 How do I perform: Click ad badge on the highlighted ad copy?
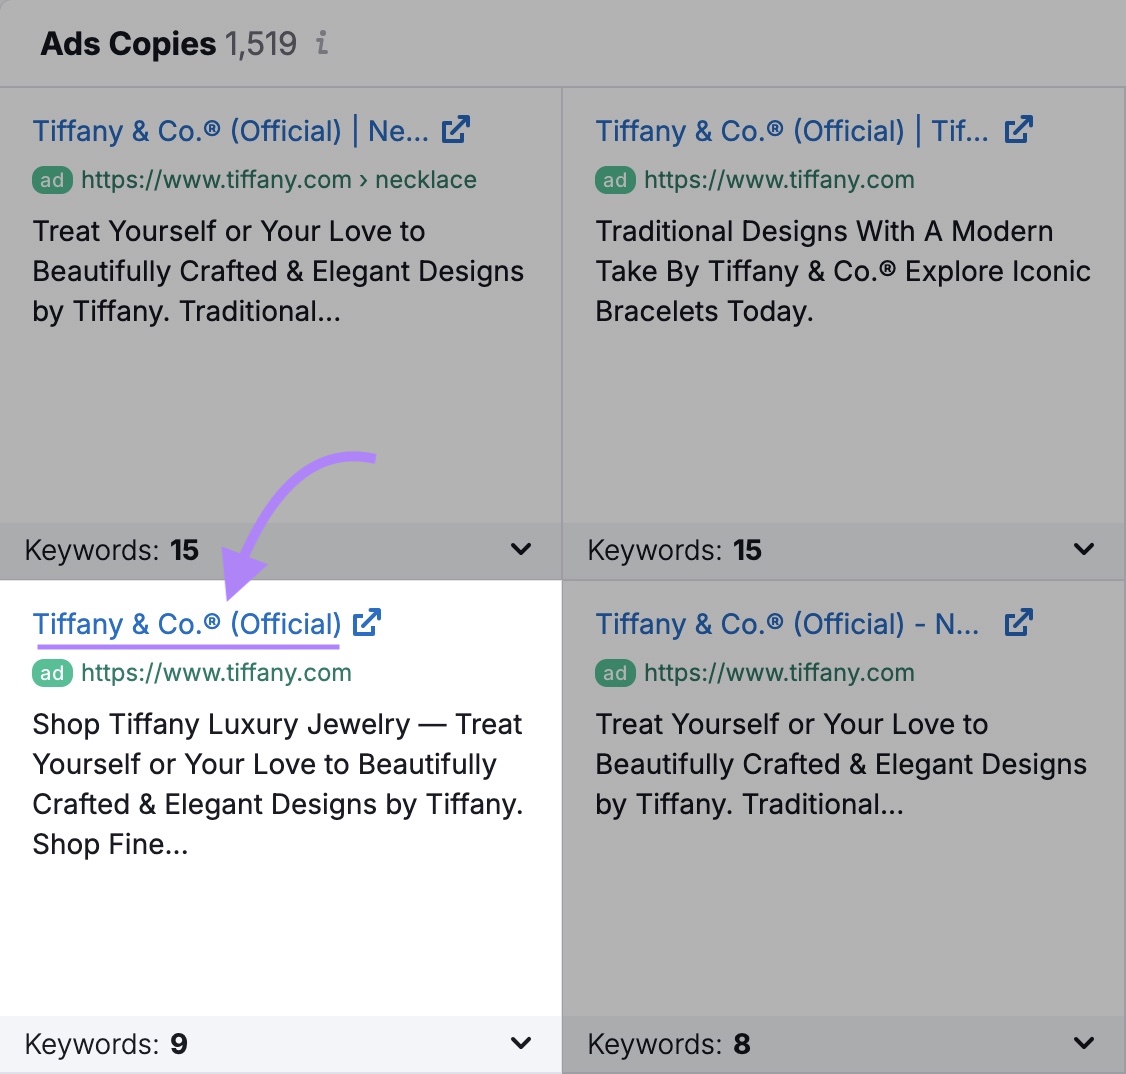(x=51, y=673)
